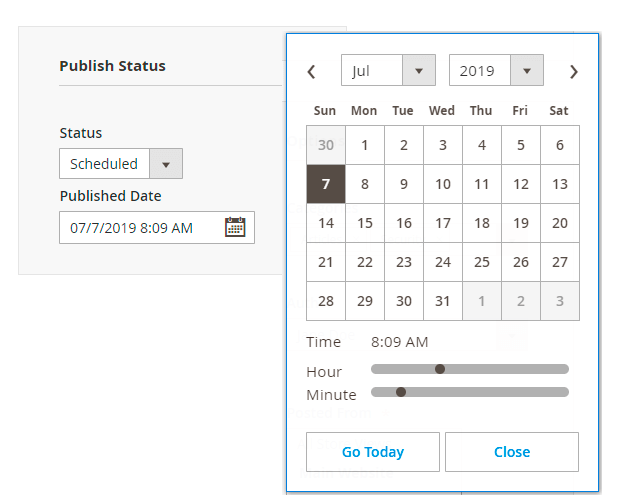Screen dimensions: 635x500
Task: Select July 27 in the calendar
Action: 560,262
